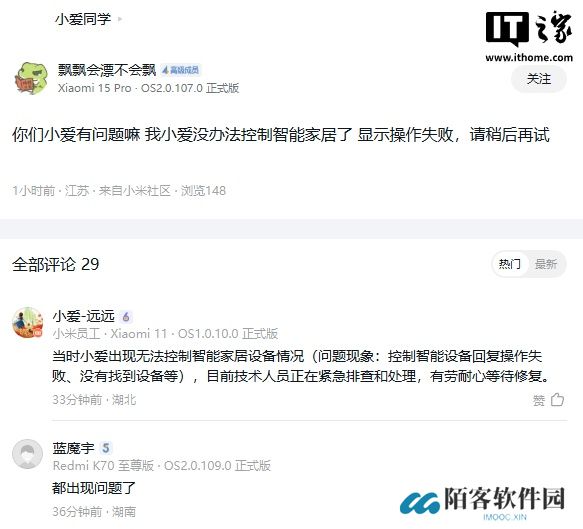Open the 小爱同学 circle link
583x529 pixels.
[x=83, y=19]
